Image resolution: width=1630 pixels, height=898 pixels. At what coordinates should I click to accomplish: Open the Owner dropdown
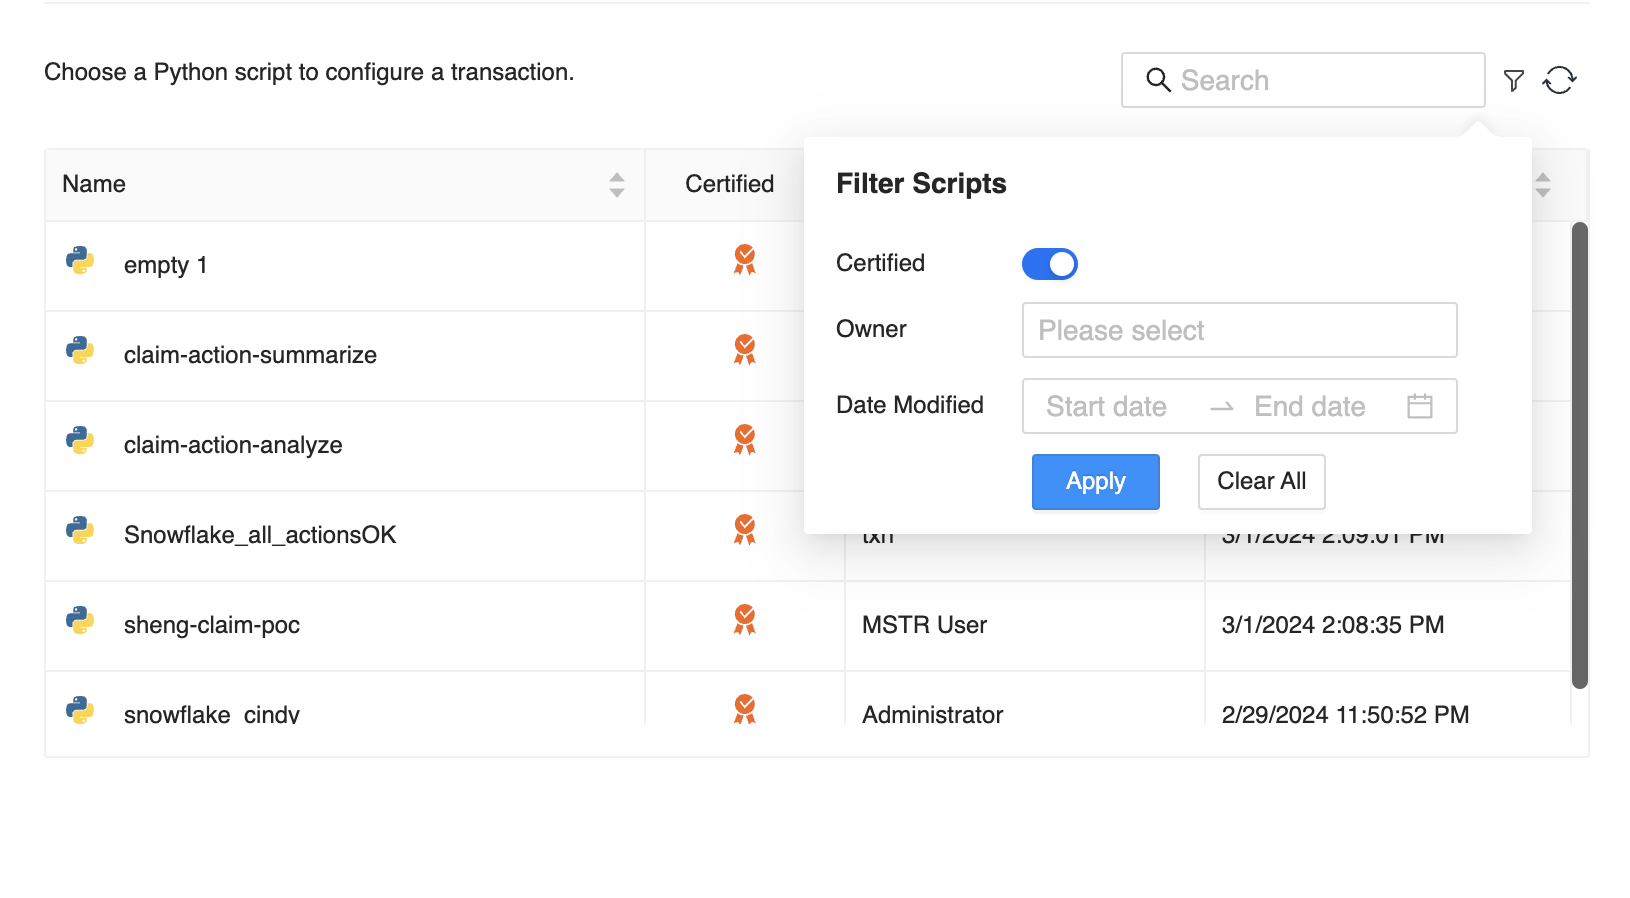click(x=1238, y=330)
